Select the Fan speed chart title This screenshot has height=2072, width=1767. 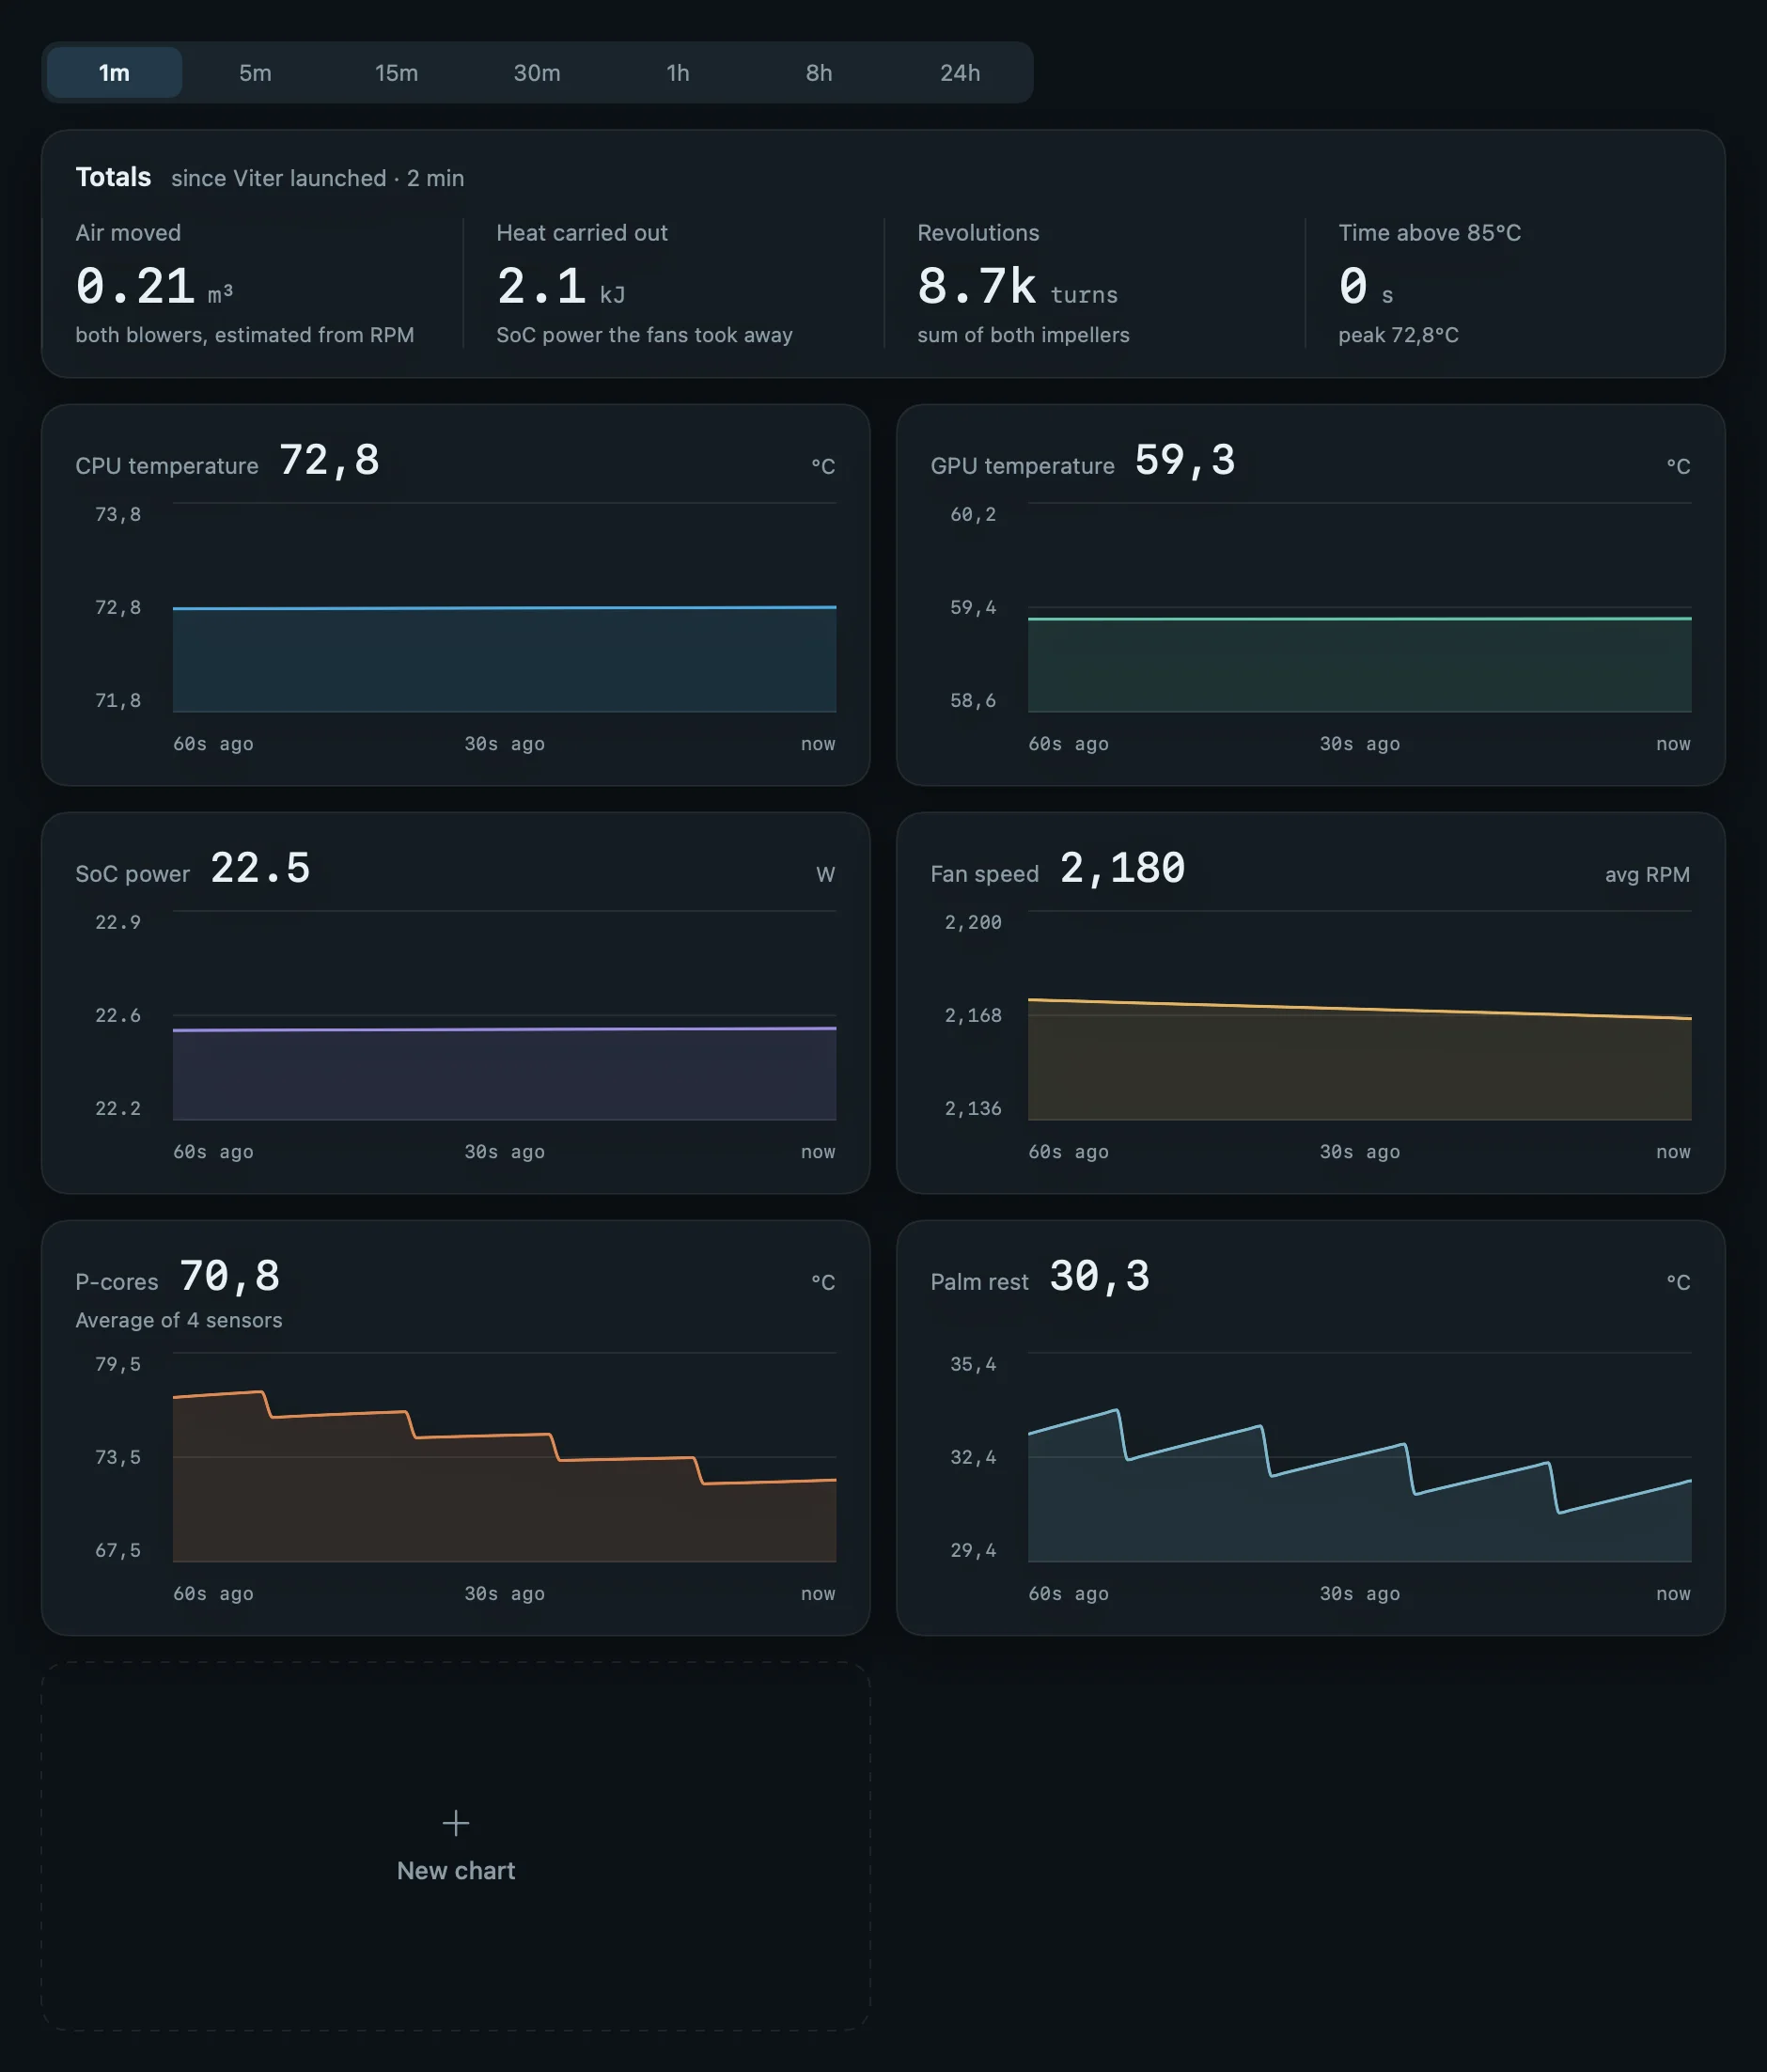(984, 874)
